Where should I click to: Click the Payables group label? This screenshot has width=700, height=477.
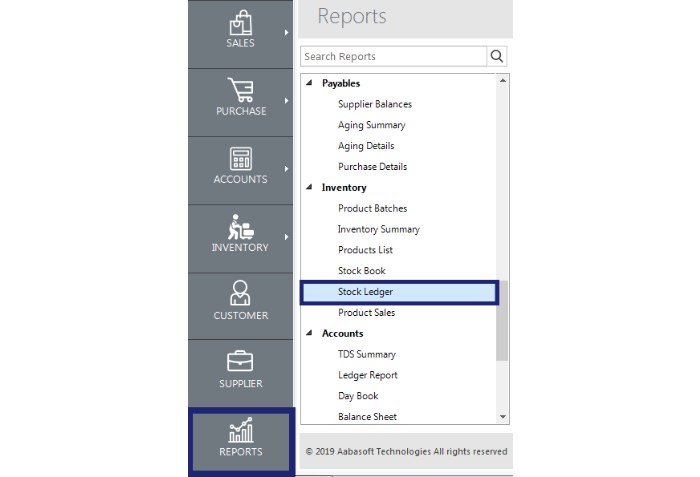(341, 84)
